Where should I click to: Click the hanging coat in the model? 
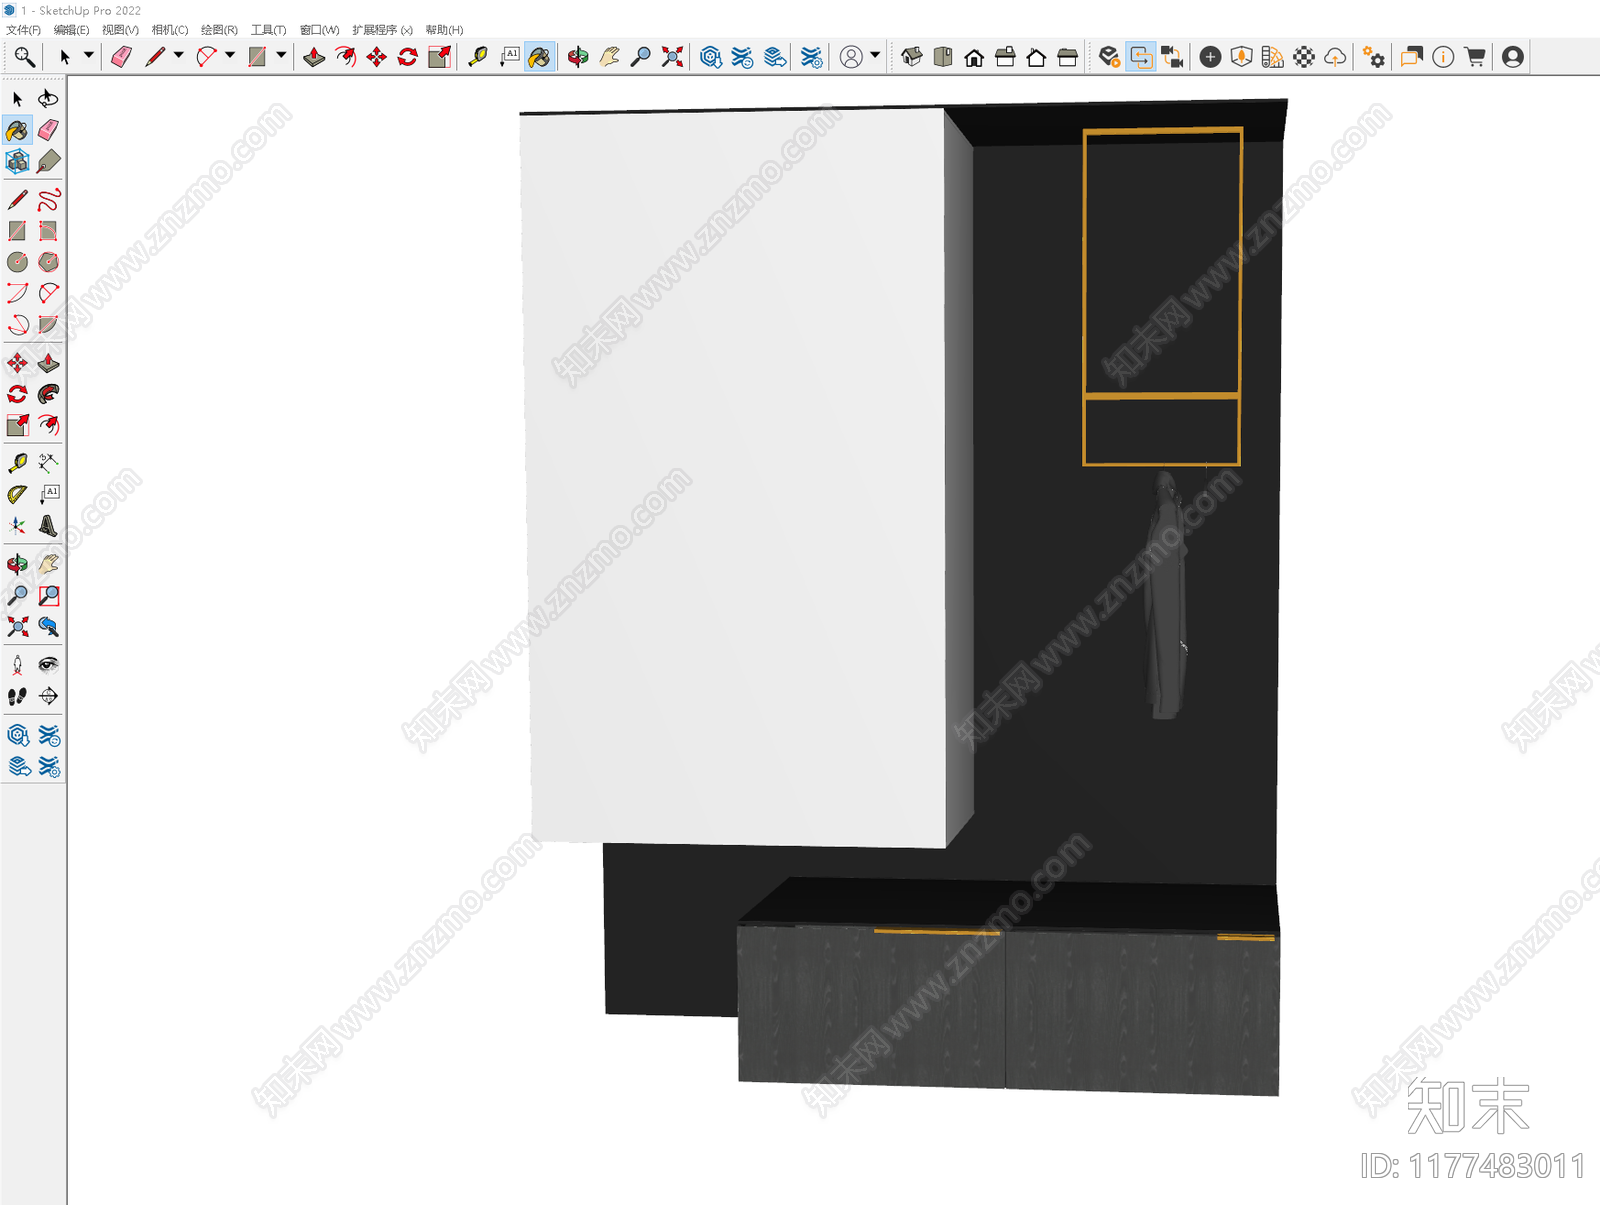[1164, 595]
